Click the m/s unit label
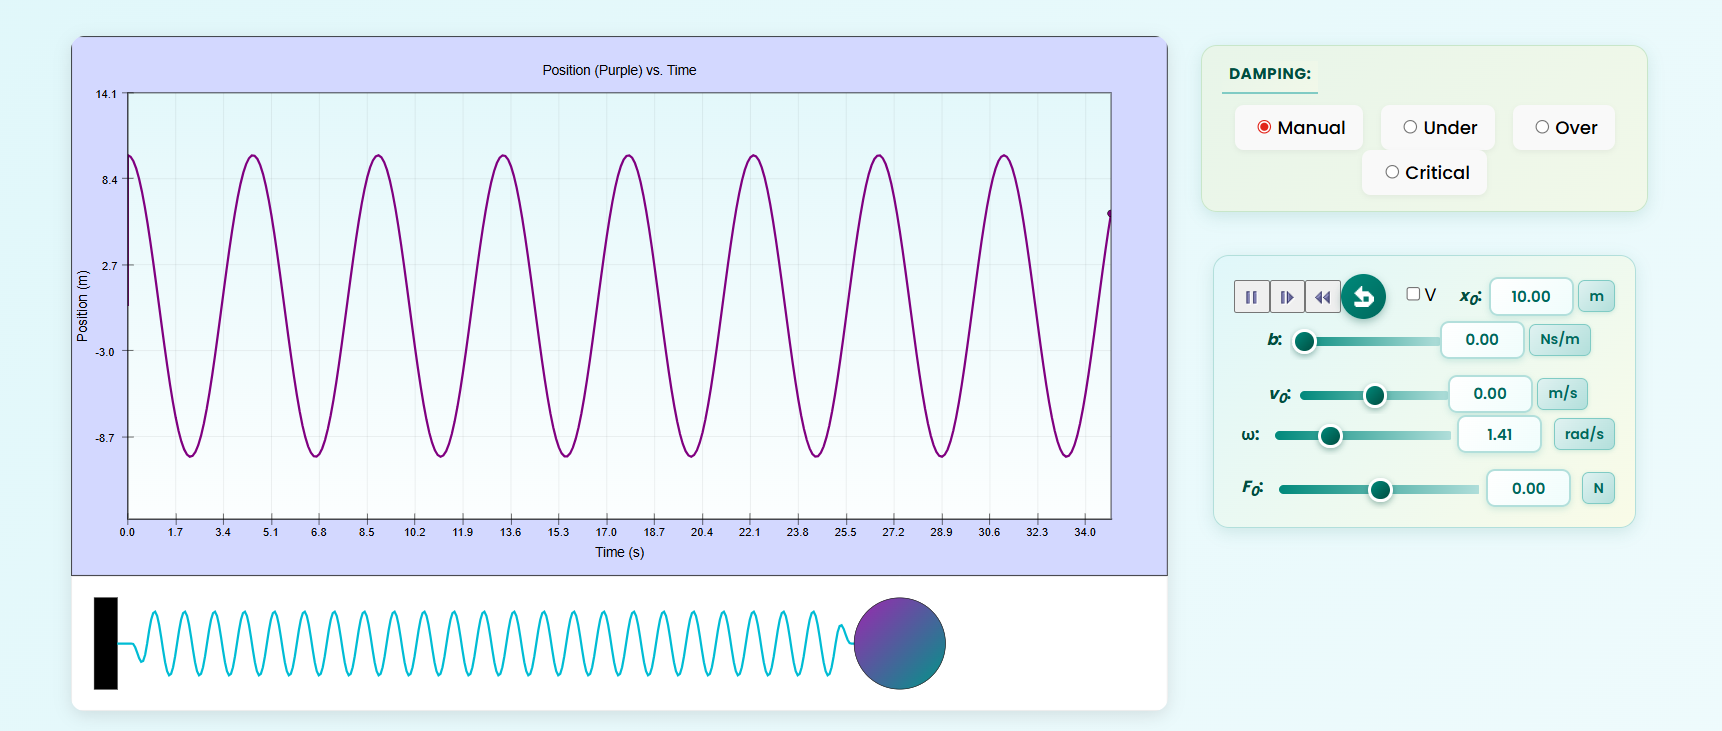Viewport: 1722px width, 731px height. [1562, 394]
